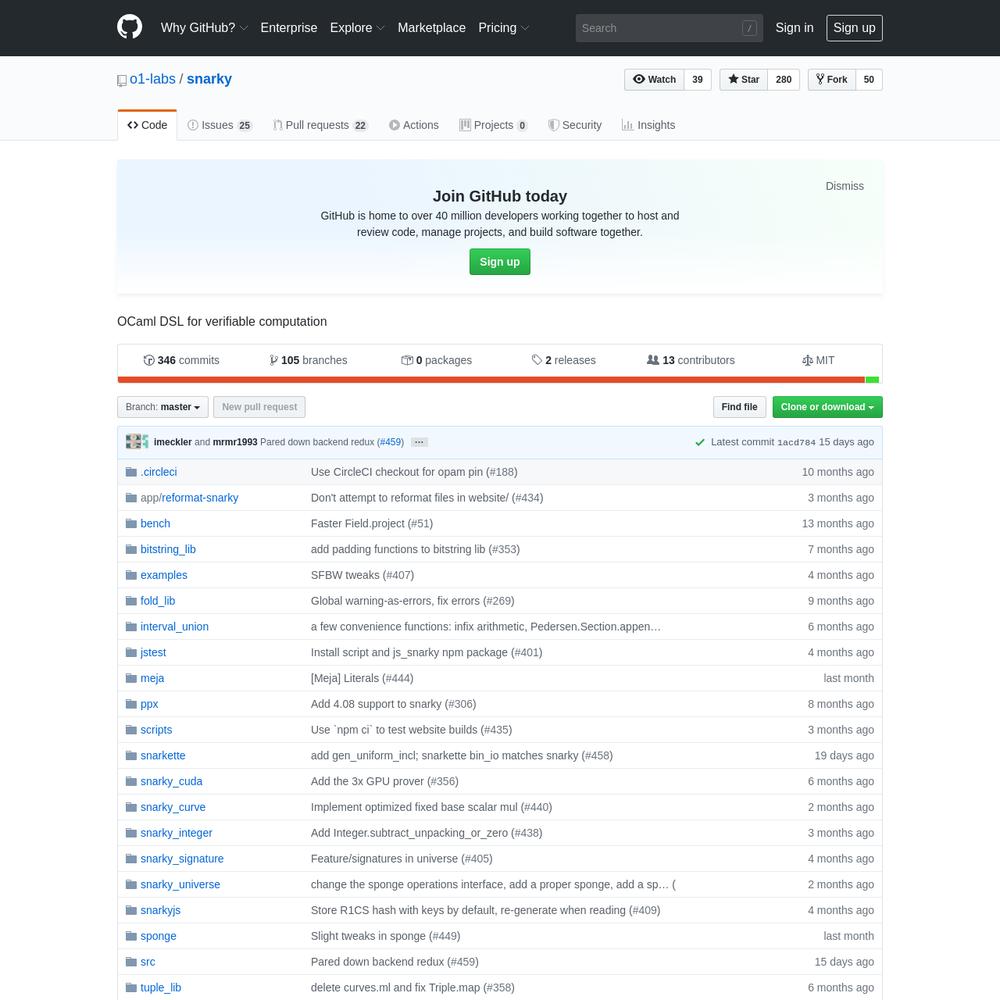1000x1000 pixels.
Task: Click the folder icon next to meja
Action: 131,678
